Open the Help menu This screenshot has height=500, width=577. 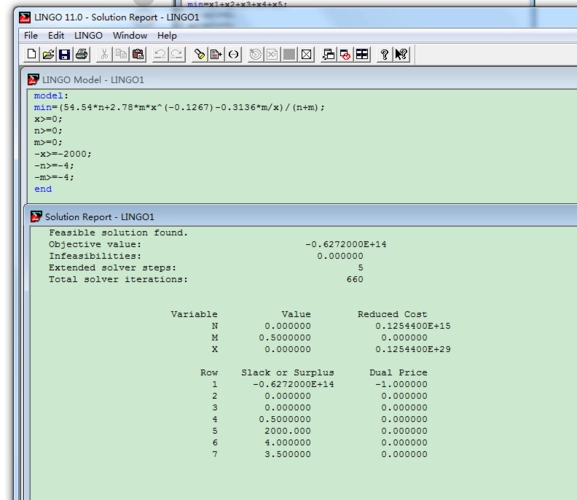167,35
